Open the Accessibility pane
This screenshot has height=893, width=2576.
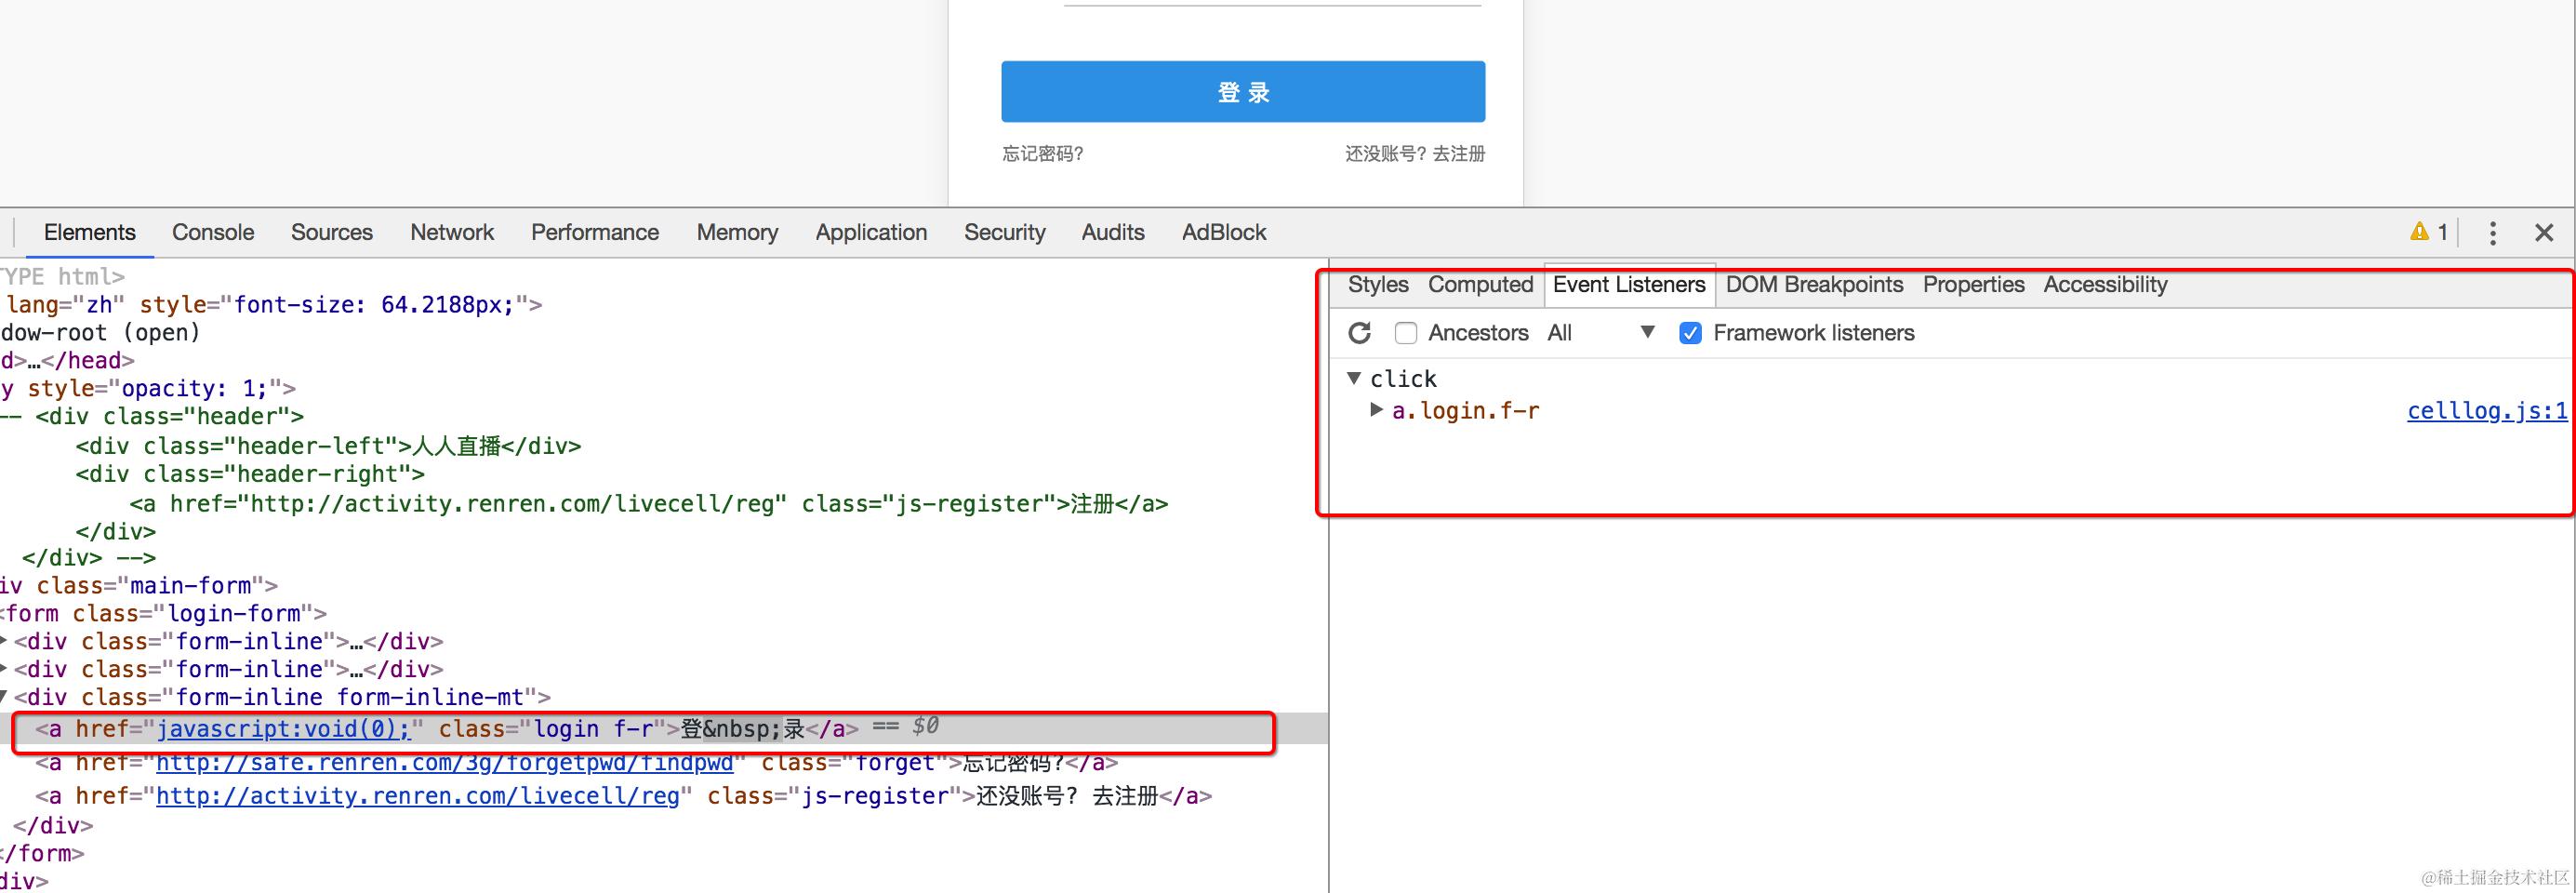(x=2105, y=285)
